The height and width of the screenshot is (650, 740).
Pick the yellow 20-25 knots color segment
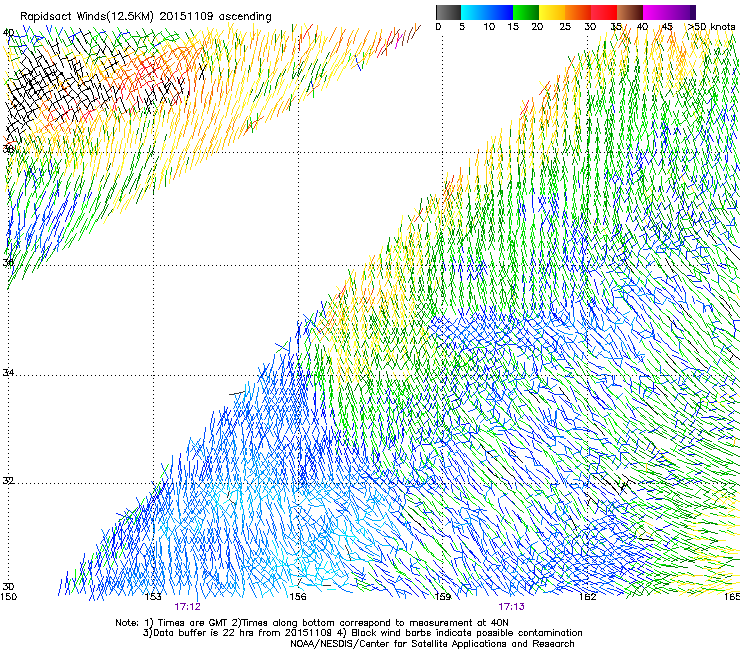(552, 12)
